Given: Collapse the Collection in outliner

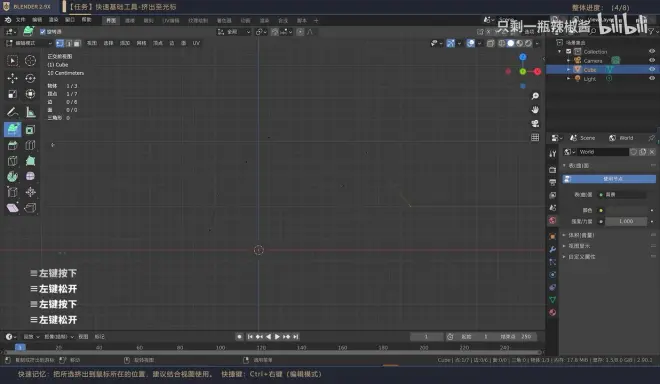Looking at the screenshot, I should pos(560,51).
